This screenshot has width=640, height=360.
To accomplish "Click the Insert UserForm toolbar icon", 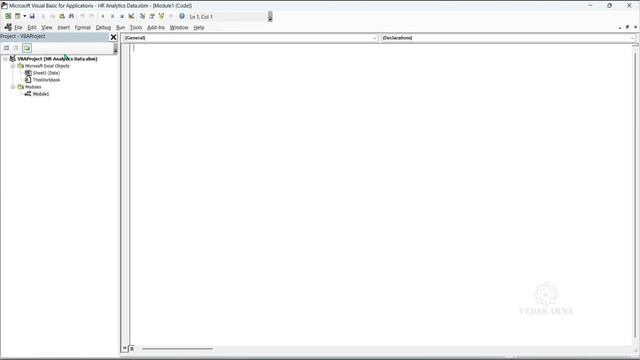I will pos(18,16).
